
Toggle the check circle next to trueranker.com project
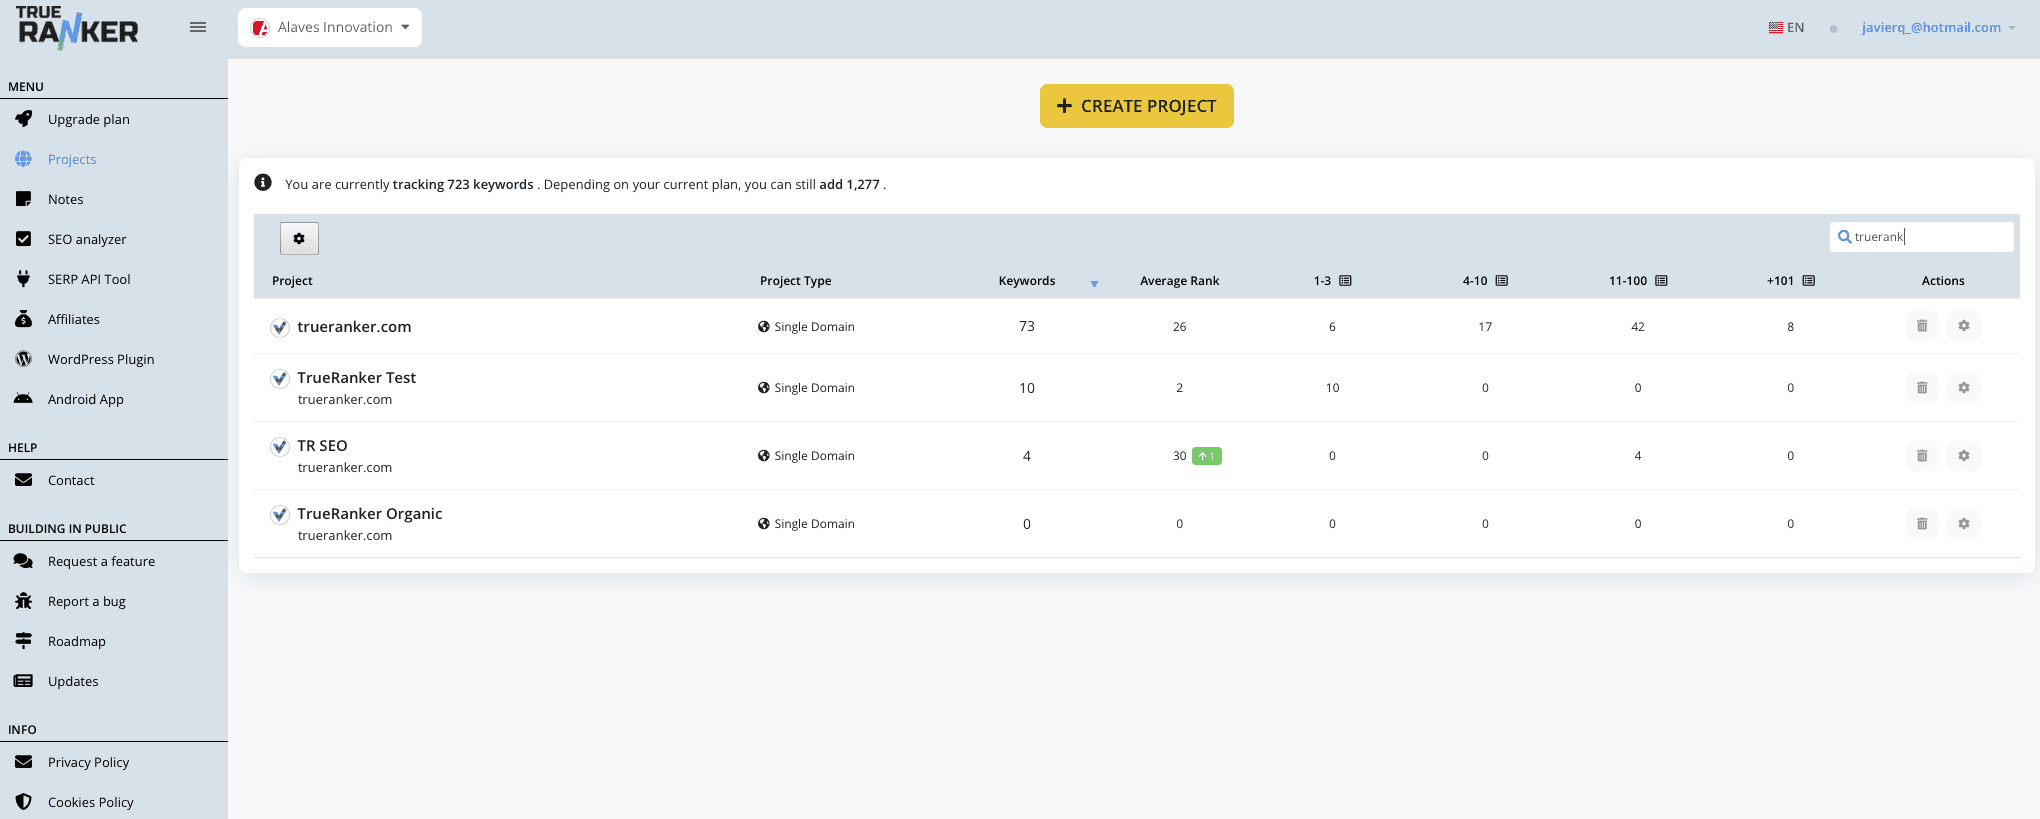tap(280, 327)
